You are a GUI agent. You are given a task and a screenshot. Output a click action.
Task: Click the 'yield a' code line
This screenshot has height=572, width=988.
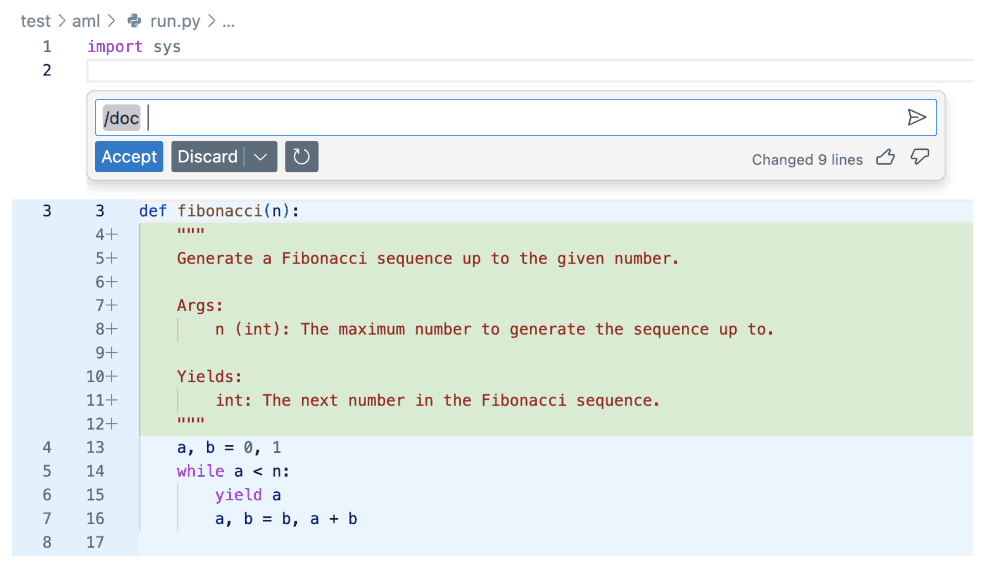[x=248, y=495]
